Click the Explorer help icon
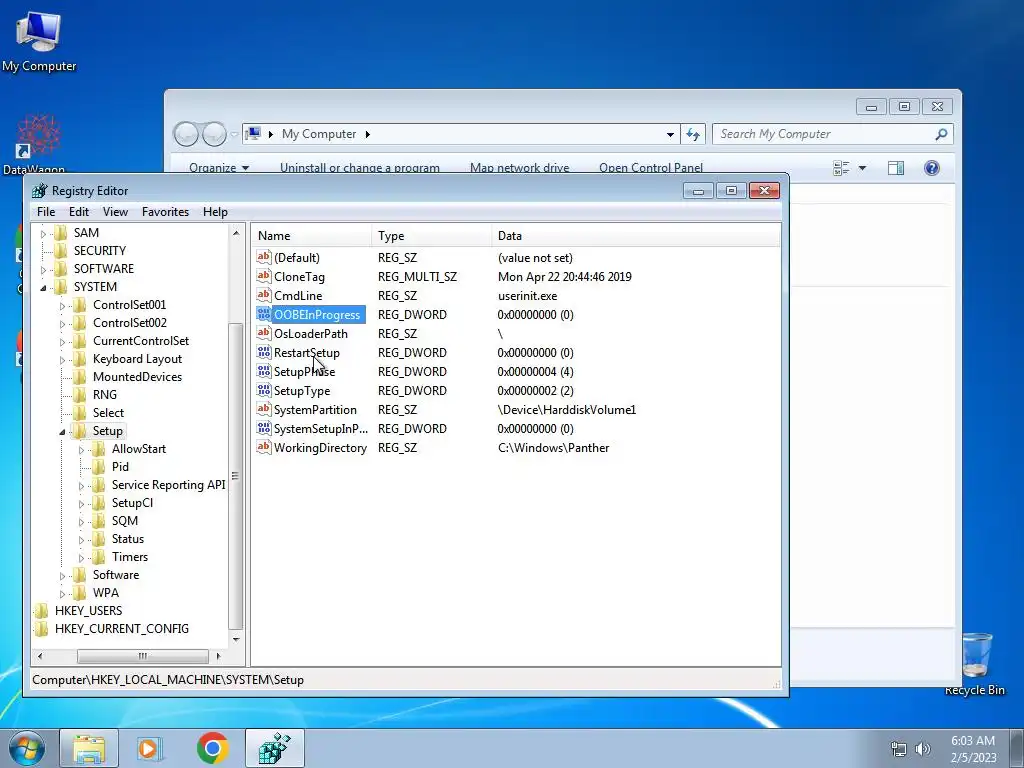Image resolution: width=1024 pixels, height=768 pixels. point(932,168)
